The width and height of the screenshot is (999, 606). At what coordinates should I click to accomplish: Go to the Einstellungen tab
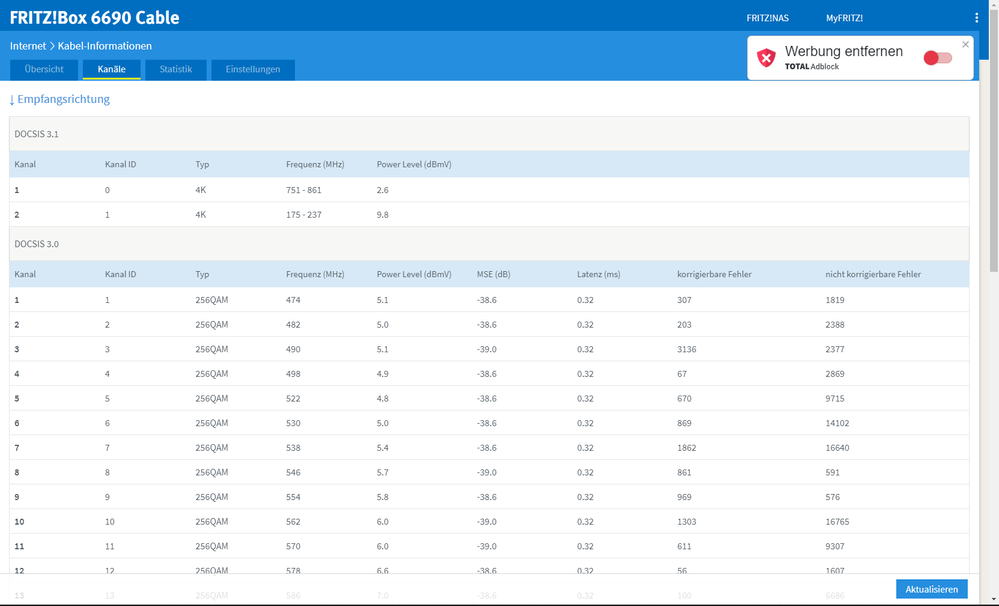pyautogui.click(x=253, y=70)
